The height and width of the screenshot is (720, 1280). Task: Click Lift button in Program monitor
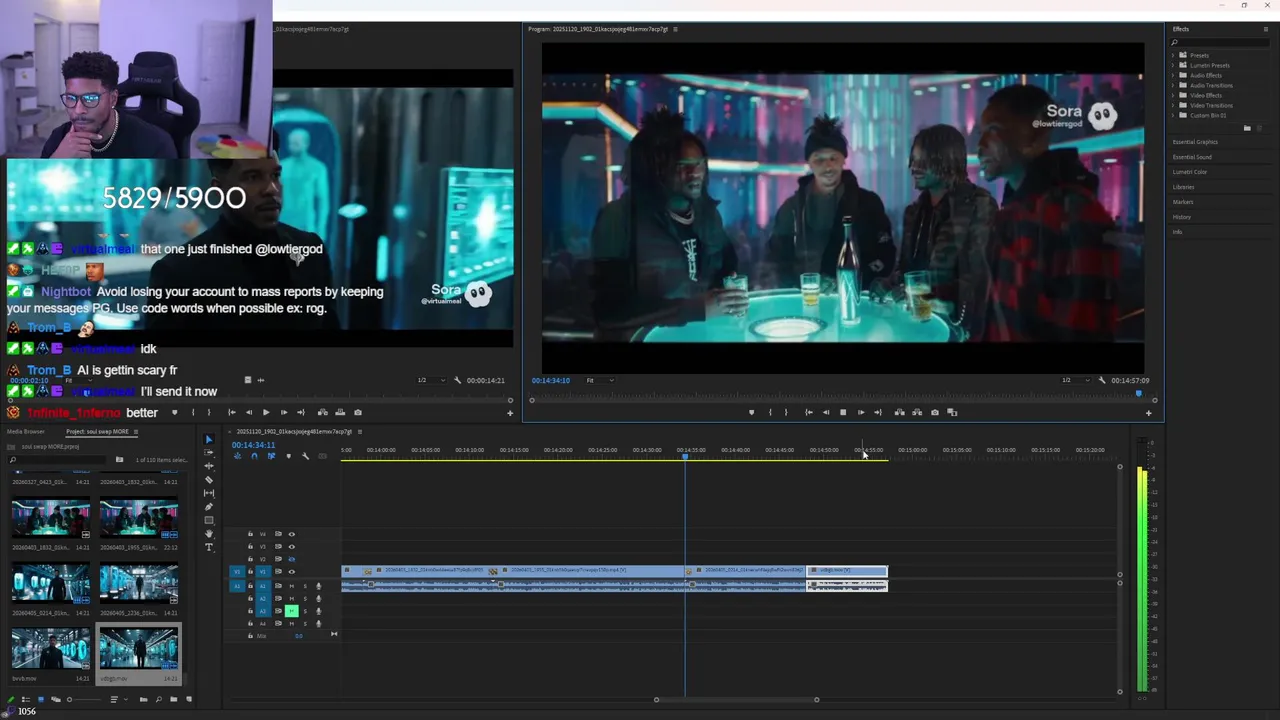pyautogui.click(x=900, y=412)
